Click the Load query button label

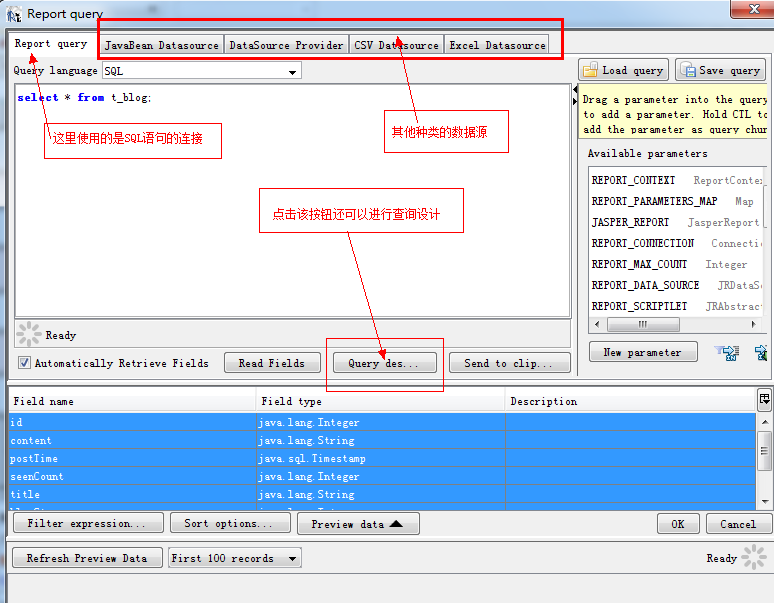click(x=632, y=71)
